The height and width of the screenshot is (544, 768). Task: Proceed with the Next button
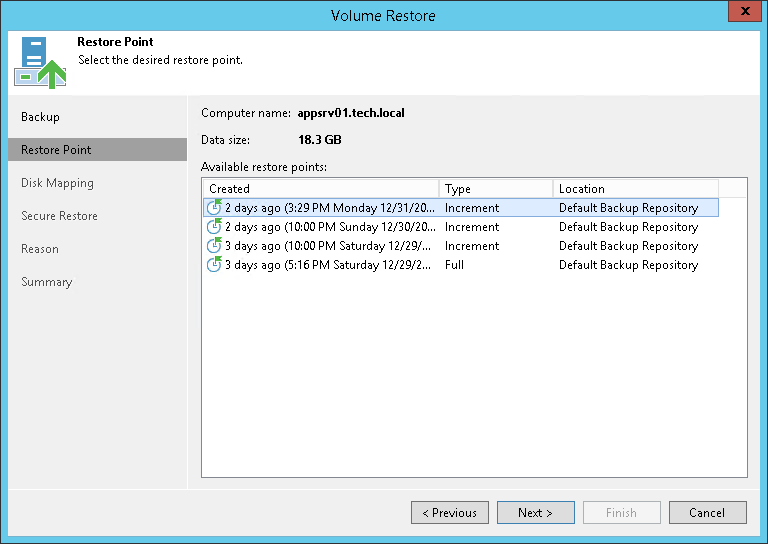536,512
